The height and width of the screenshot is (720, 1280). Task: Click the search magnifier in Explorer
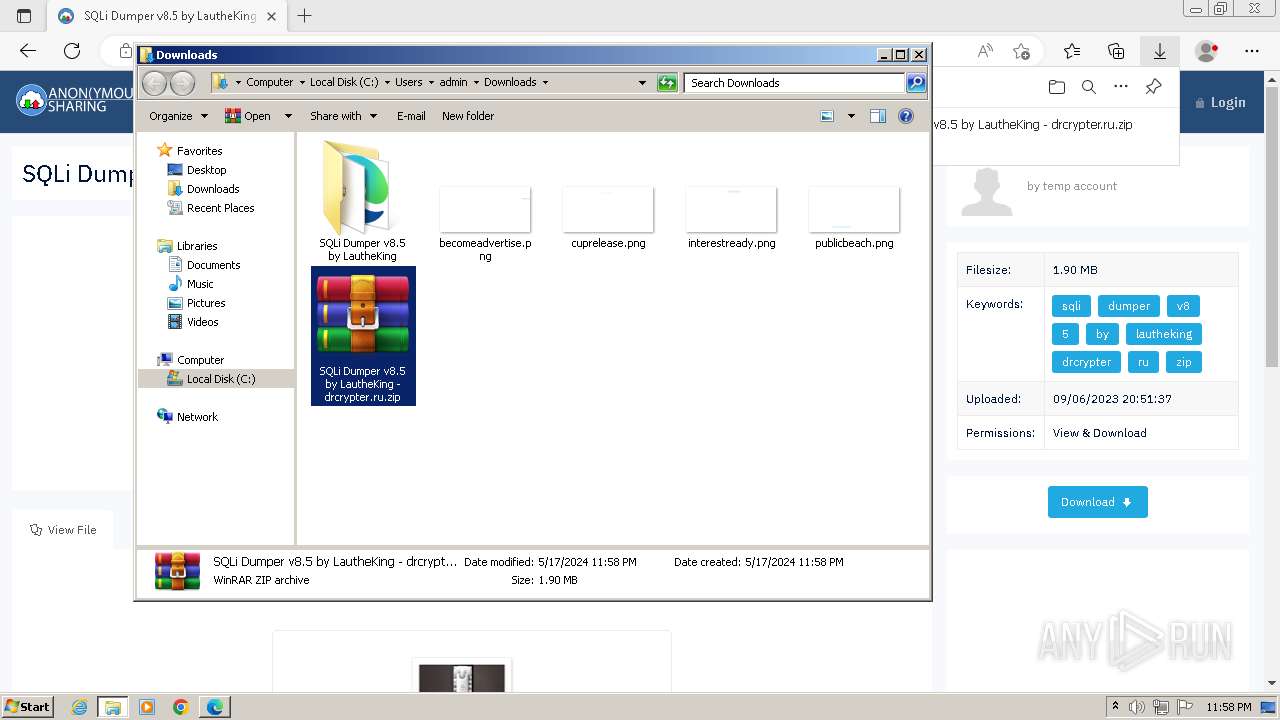point(916,83)
